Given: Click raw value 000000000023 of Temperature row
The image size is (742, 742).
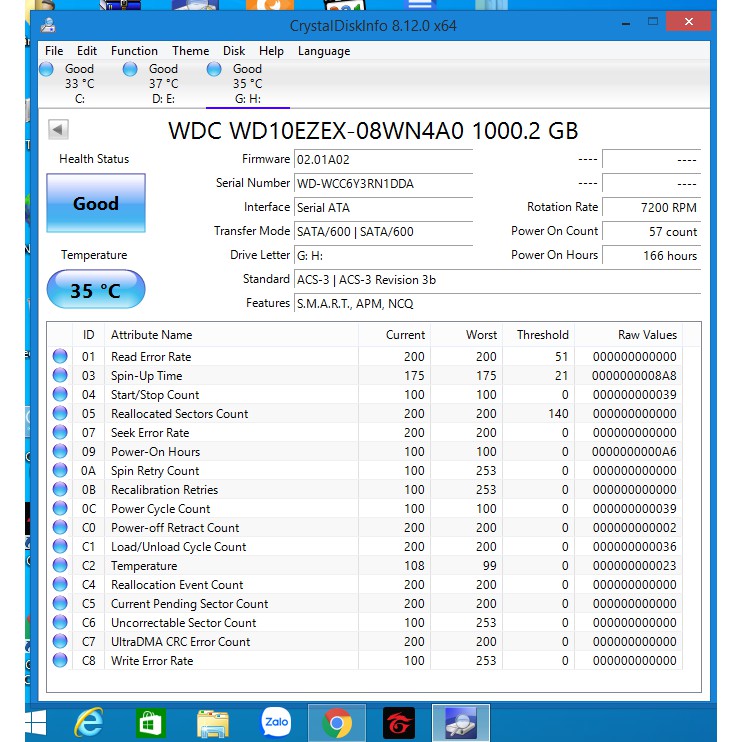Looking at the screenshot, I should [x=634, y=565].
